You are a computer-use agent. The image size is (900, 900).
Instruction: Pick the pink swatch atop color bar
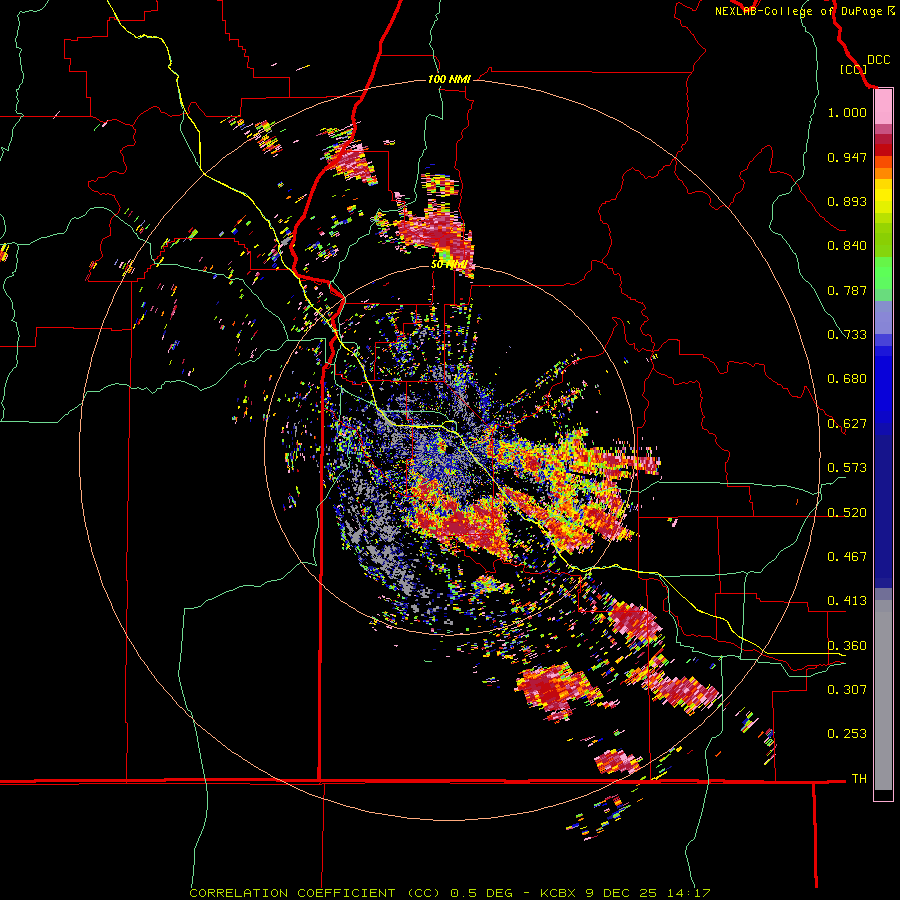[883, 107]
